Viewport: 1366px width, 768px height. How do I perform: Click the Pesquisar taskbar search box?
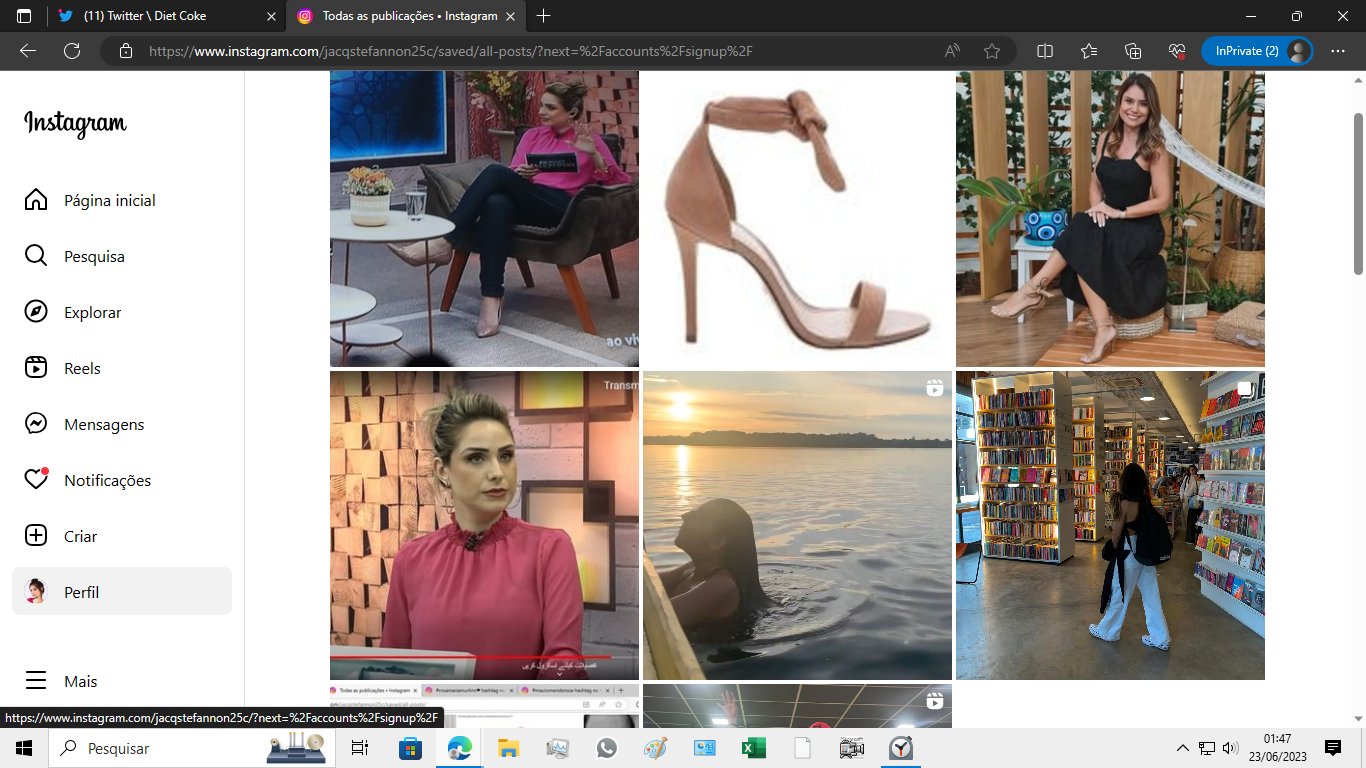[x=193, y=748]
